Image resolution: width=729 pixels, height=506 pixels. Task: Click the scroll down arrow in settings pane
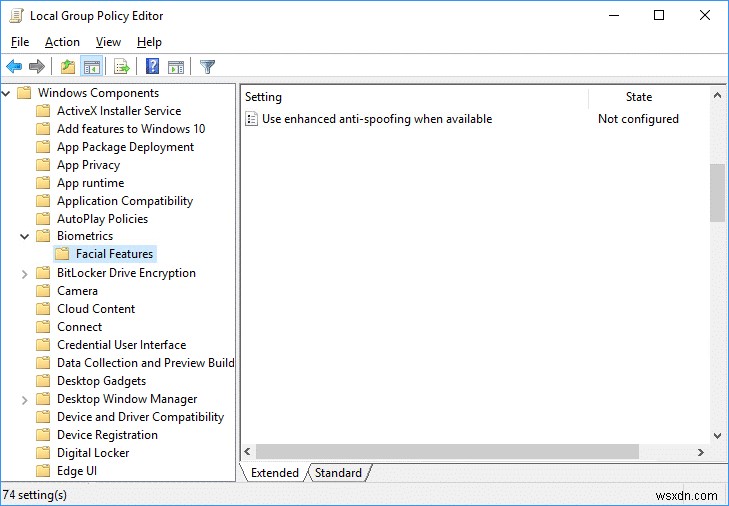pyautogui.click(x=717, y=436)
